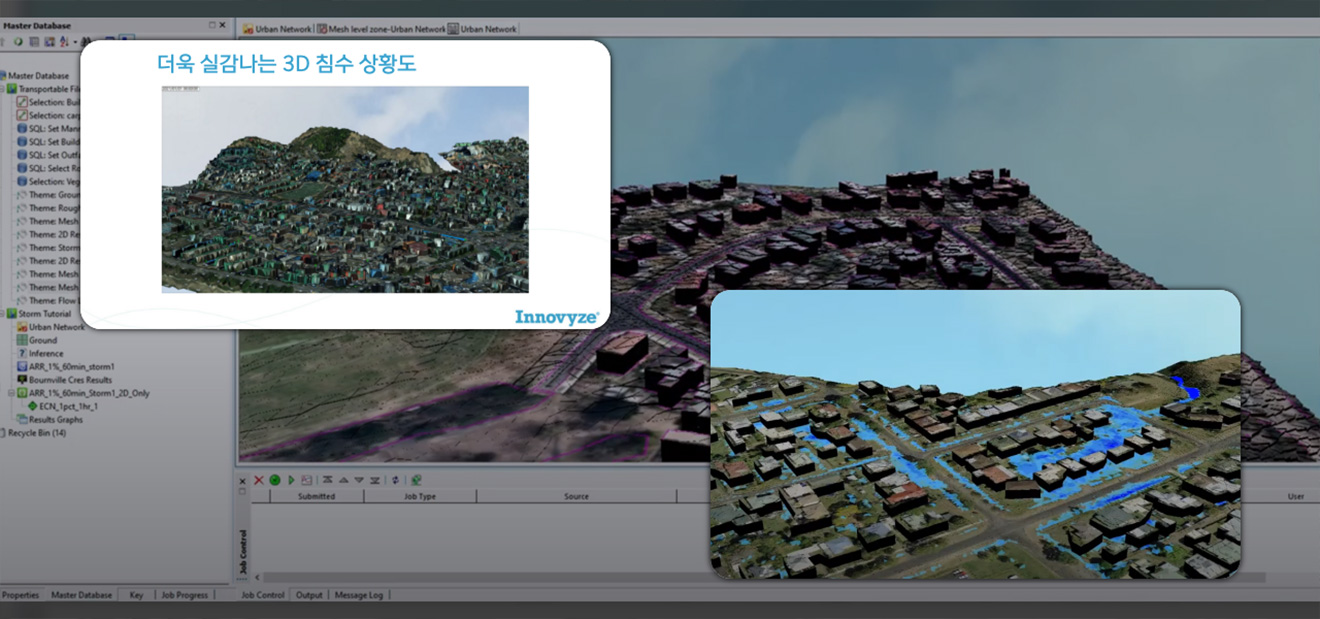Select Bournville Cres Results item
1320x619 pixels.
pyautogui.click(x=64, y=380)
